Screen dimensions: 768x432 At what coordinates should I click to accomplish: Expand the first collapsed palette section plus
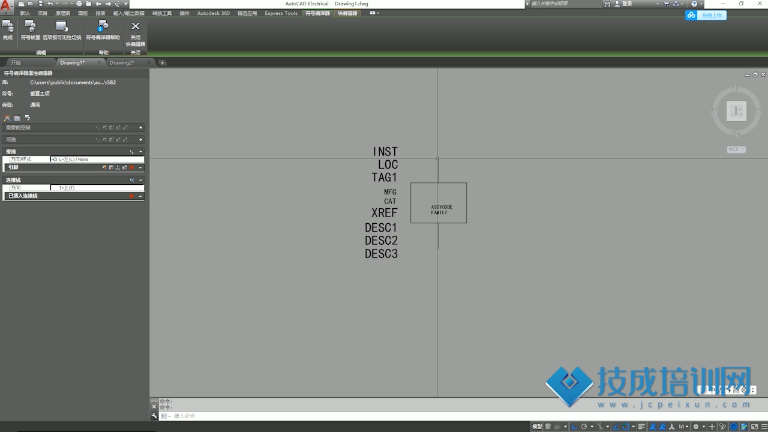pyautogui.click(x=141, y=128)
